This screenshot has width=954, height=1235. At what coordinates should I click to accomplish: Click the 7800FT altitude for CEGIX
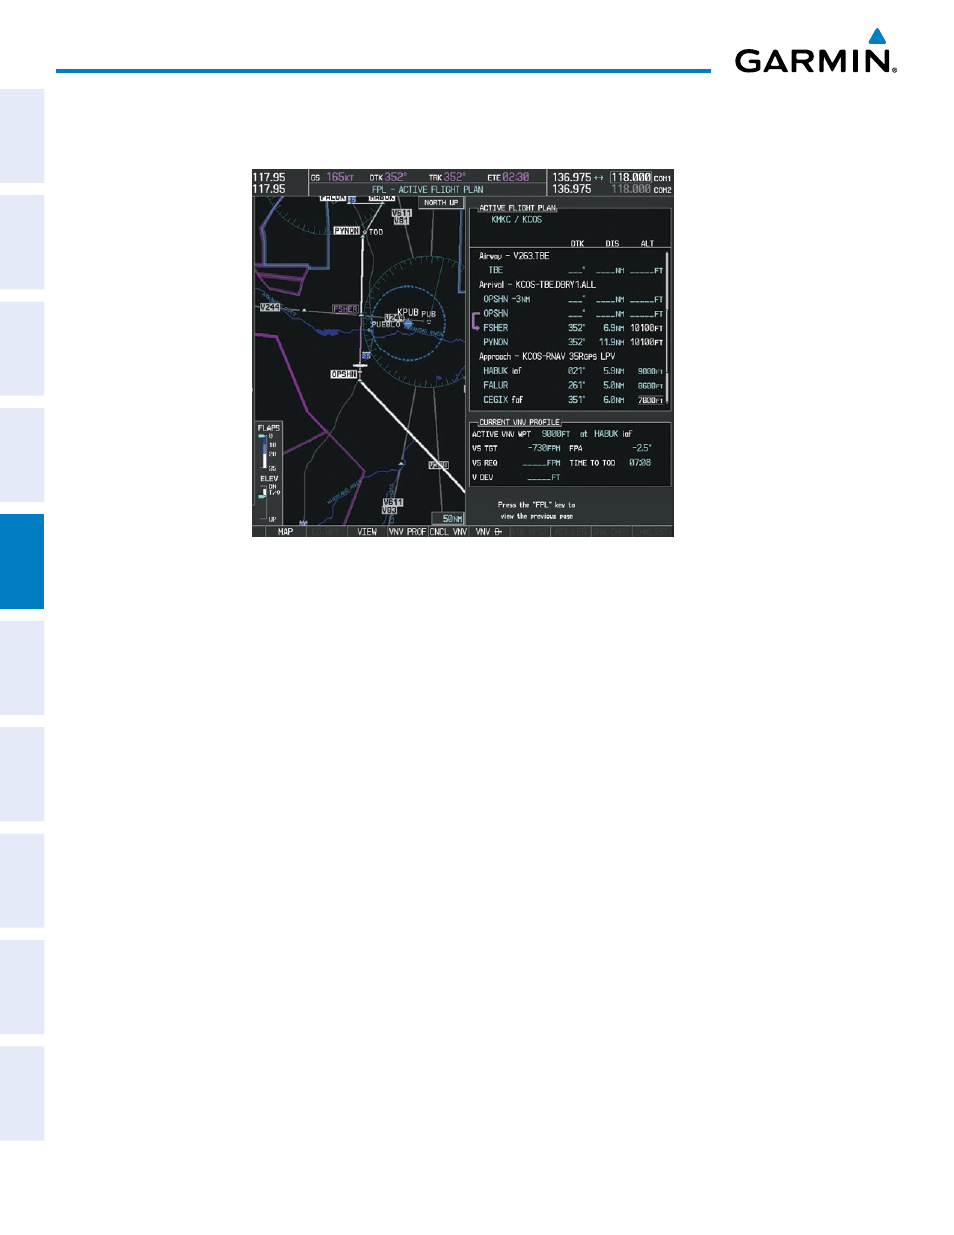point(650,400)
